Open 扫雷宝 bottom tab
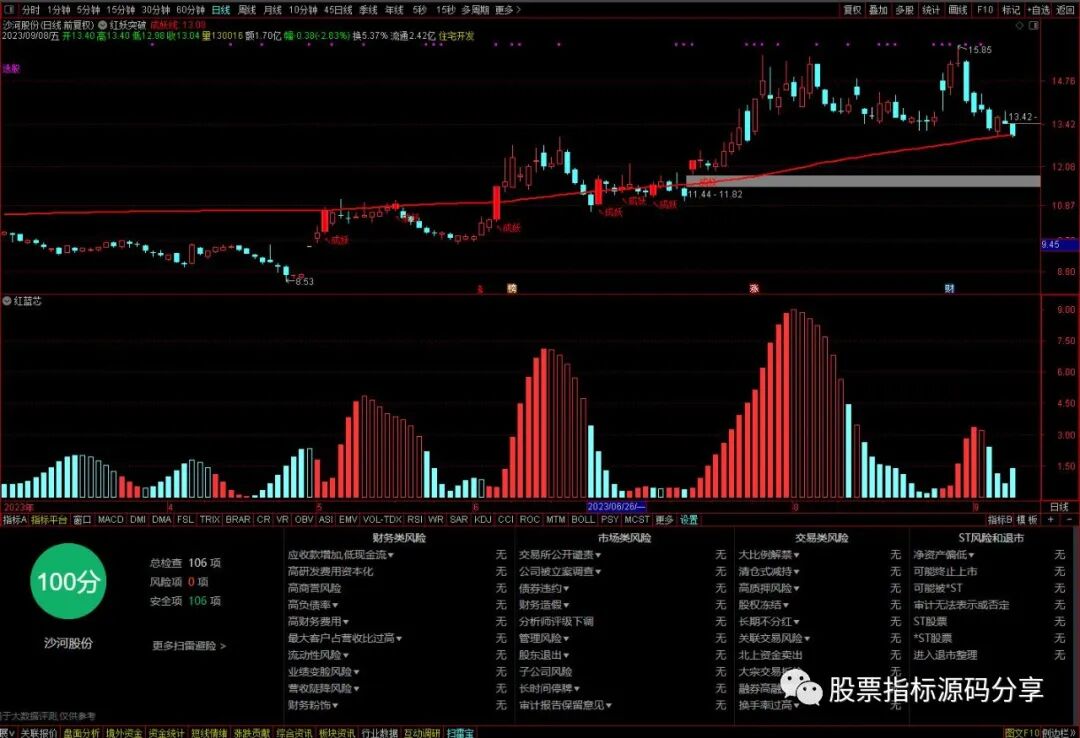 [460, 732]
